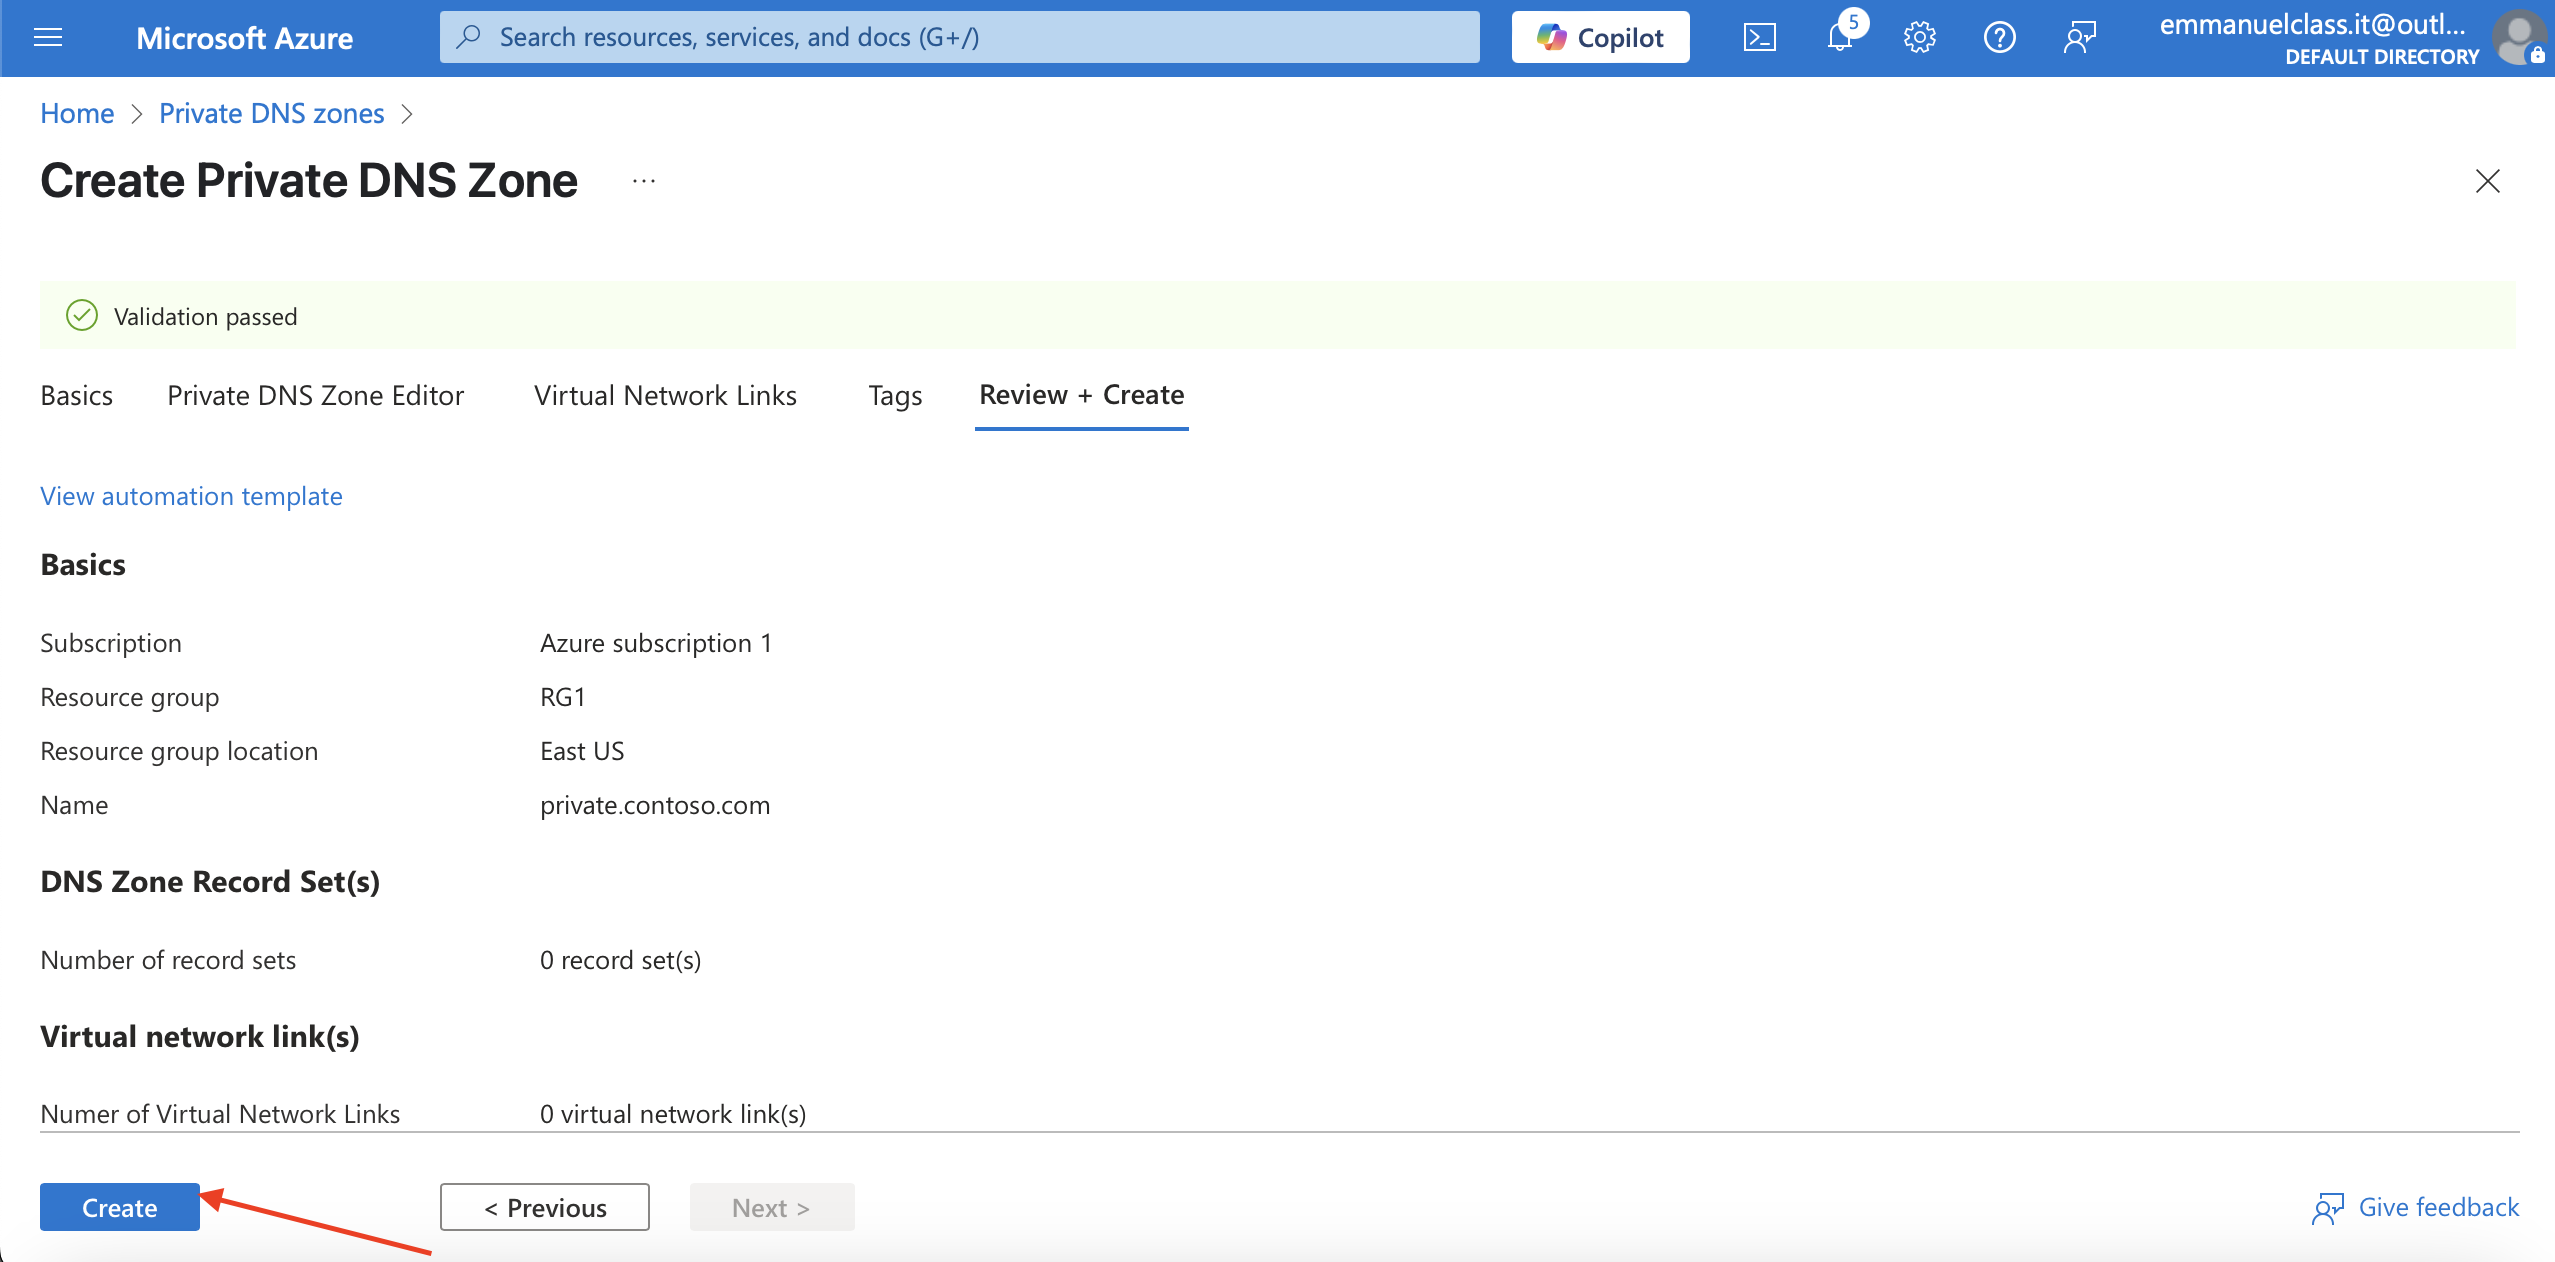Click the Create button

[120, 1207]
